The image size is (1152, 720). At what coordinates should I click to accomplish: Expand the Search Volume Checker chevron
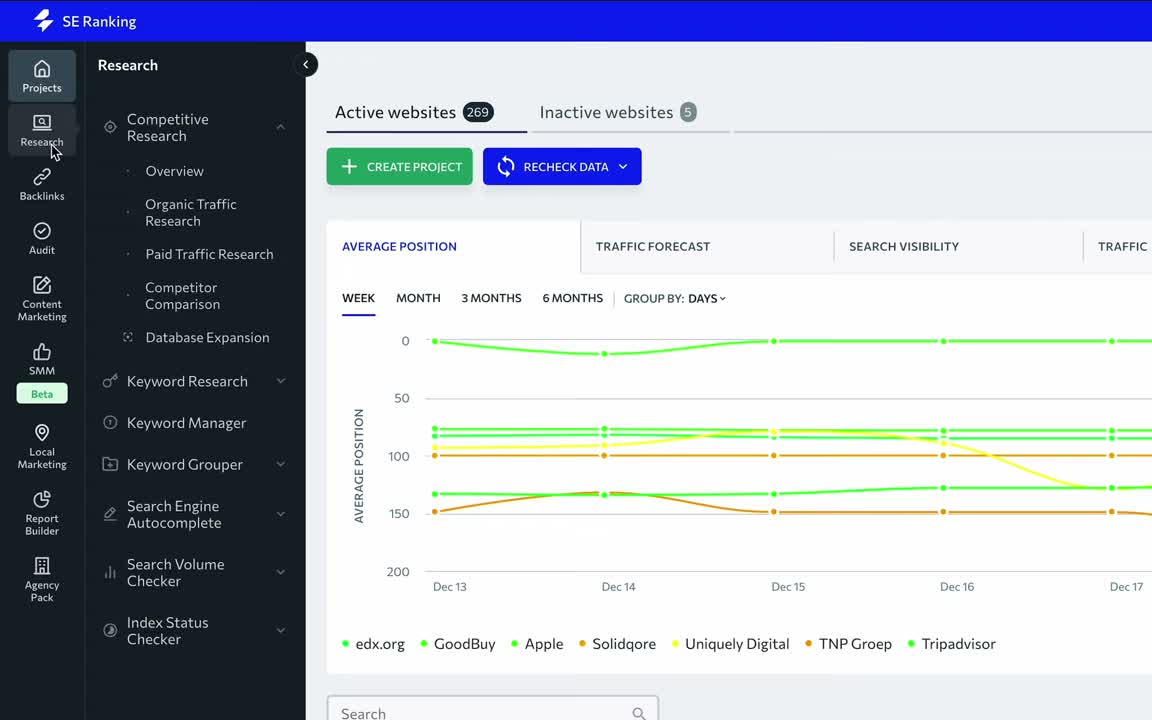[281, 572]
